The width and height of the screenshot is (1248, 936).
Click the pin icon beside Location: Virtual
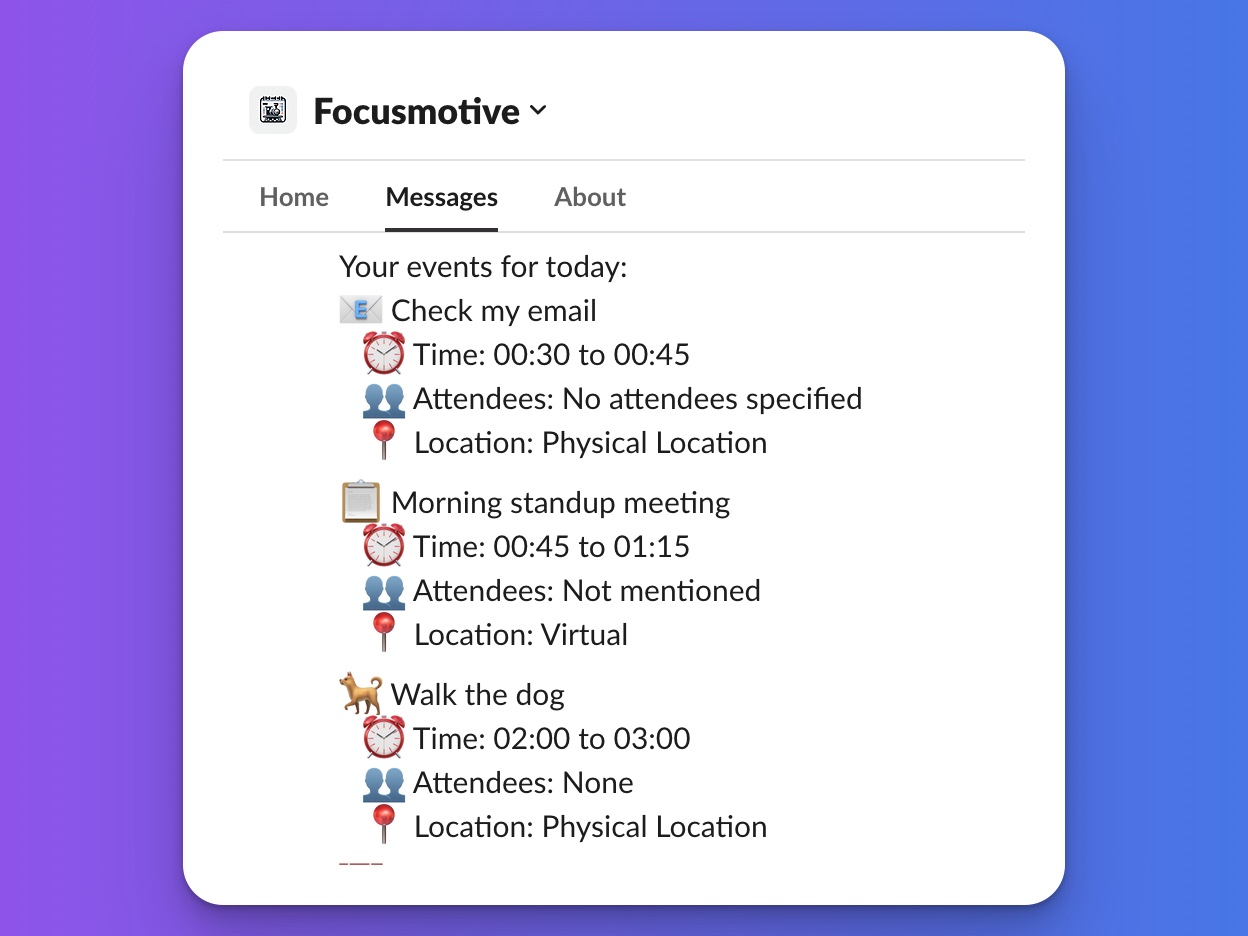click(x=383, y=634)
